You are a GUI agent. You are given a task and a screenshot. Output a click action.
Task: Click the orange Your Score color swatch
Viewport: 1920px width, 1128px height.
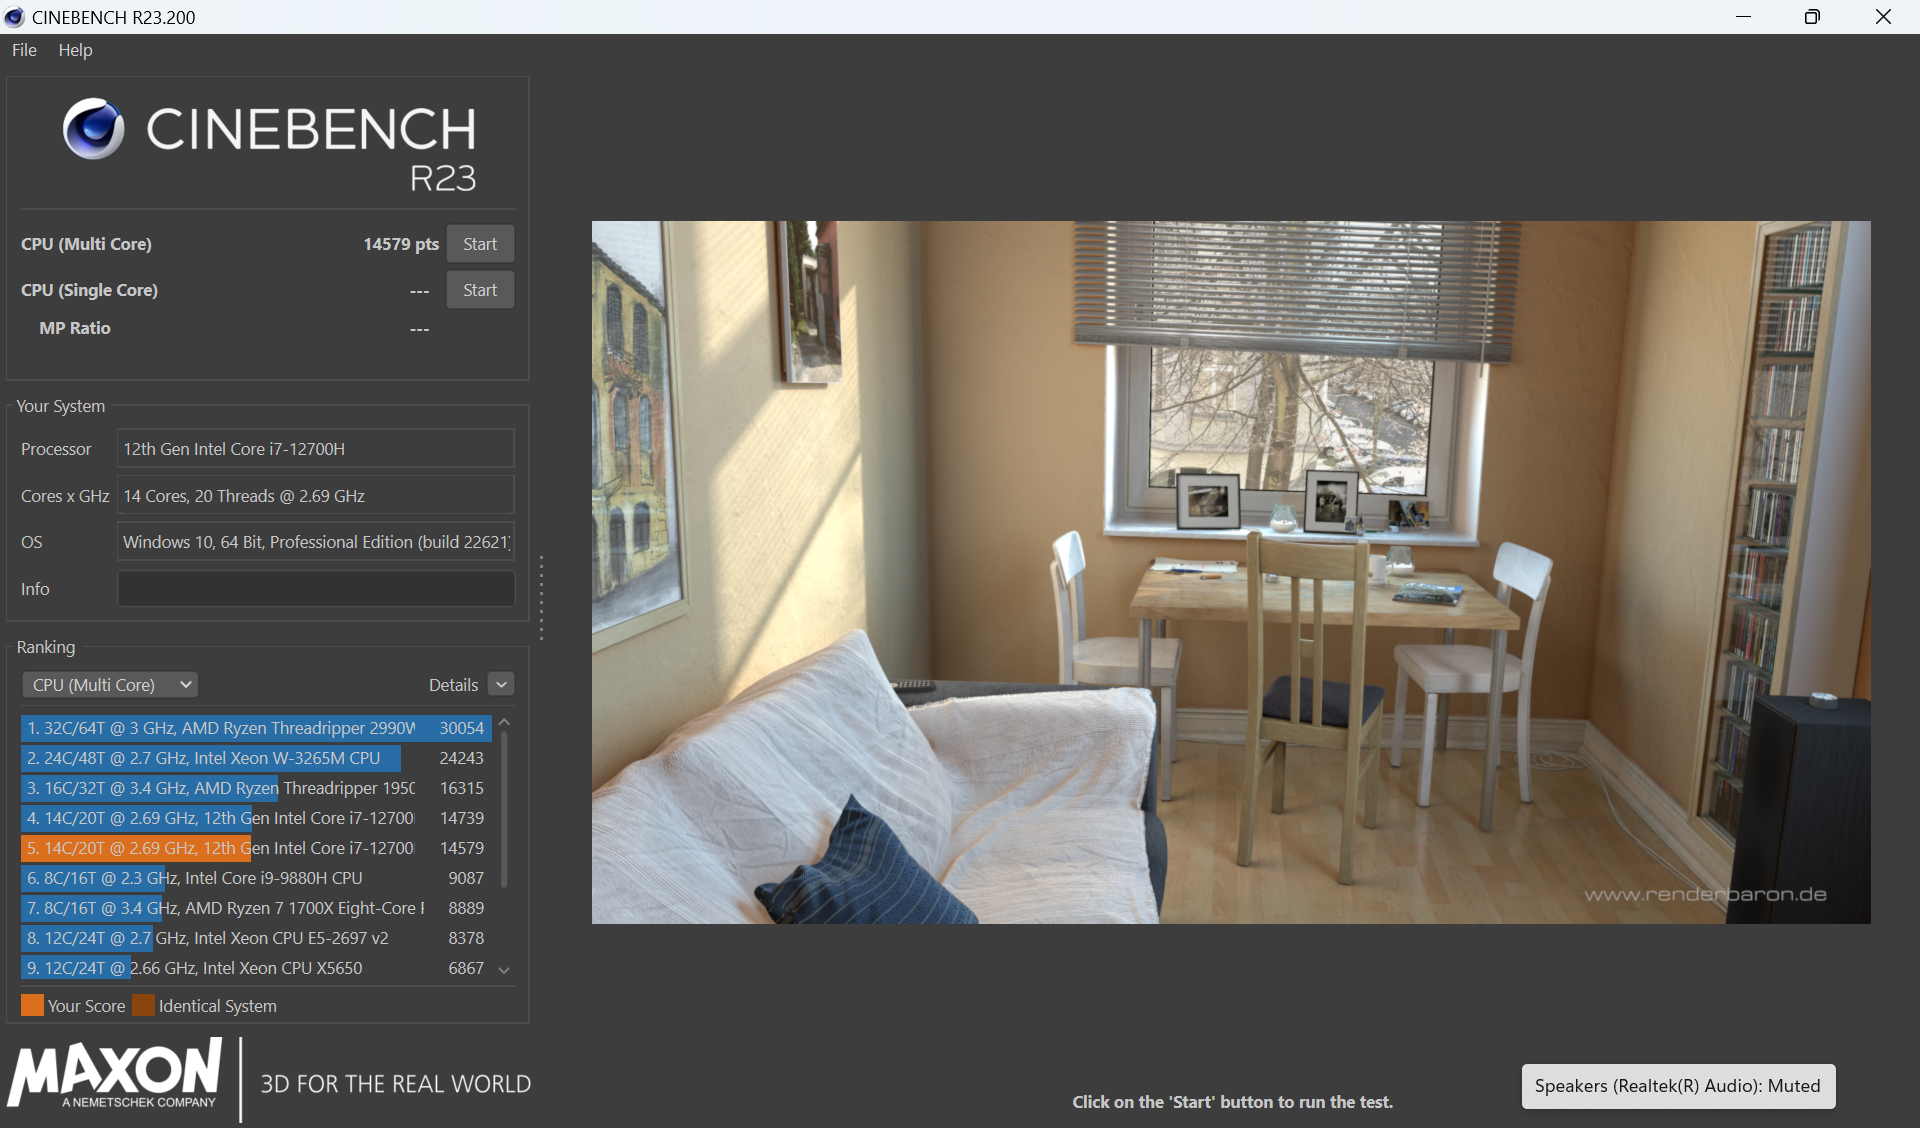(x=32, y=1005)
